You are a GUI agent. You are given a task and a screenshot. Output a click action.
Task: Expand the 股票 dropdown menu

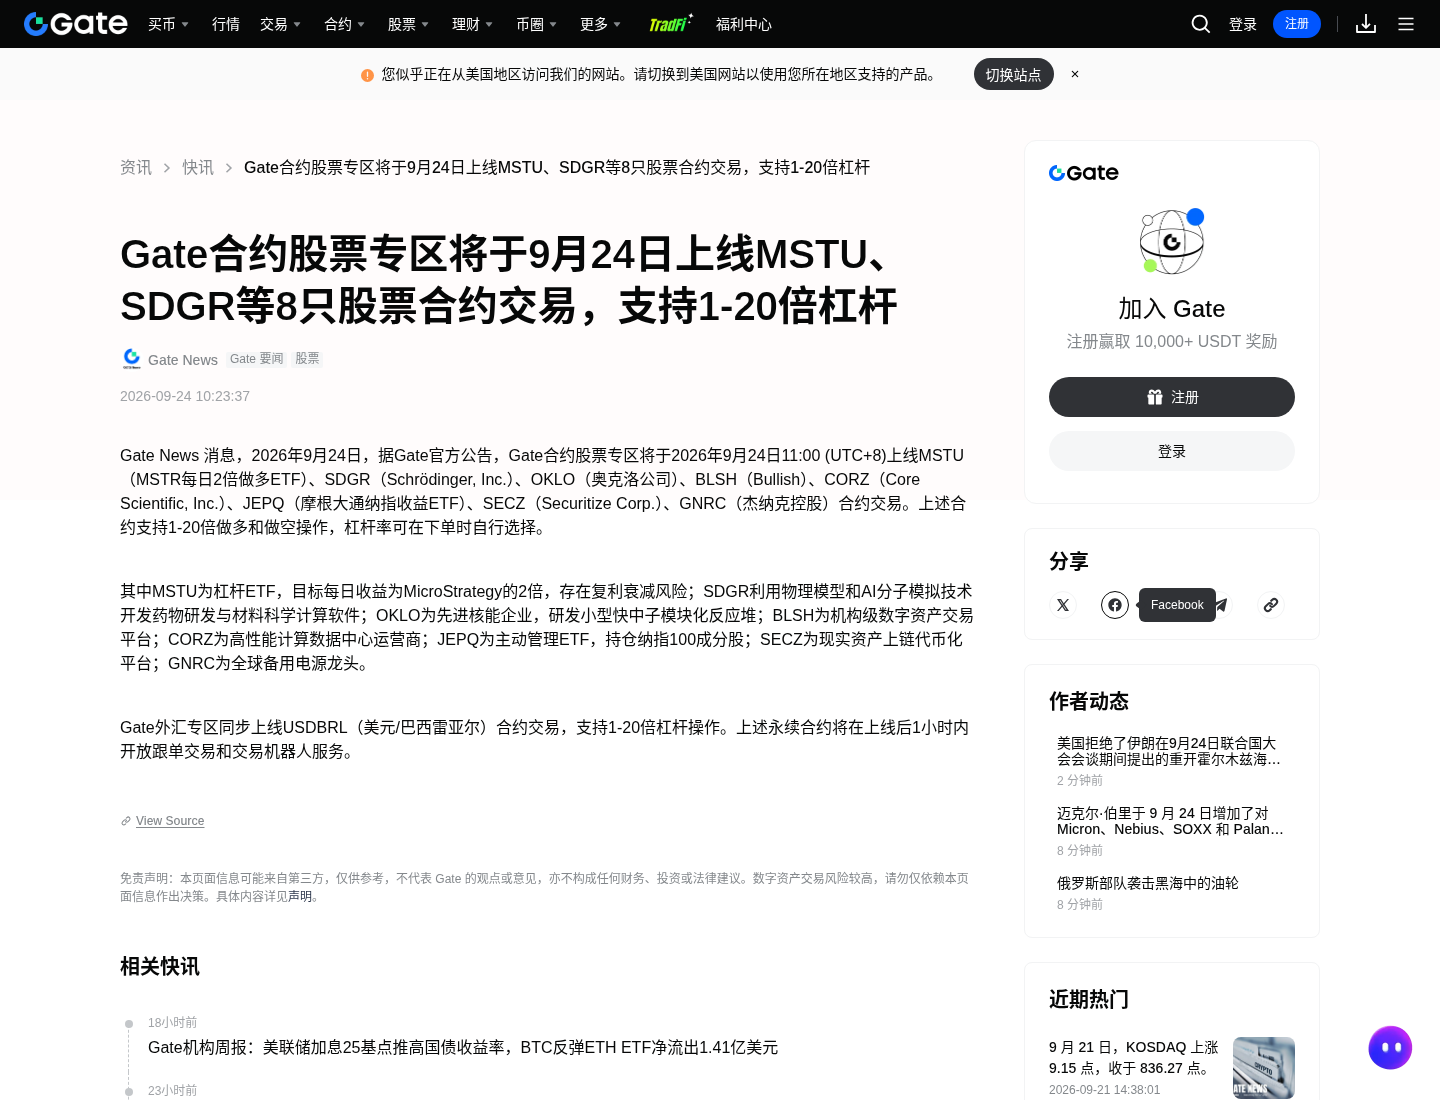click(x=408, y=24)
